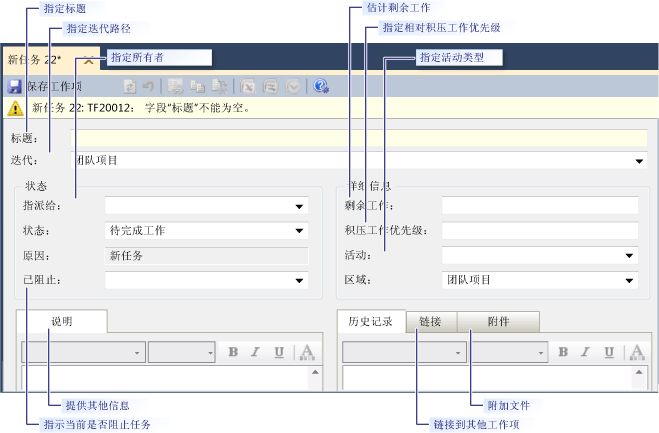Click scroll-up arrow in 说明 text area
Viewport: 659px width, 433px height.
coord(315,372)
